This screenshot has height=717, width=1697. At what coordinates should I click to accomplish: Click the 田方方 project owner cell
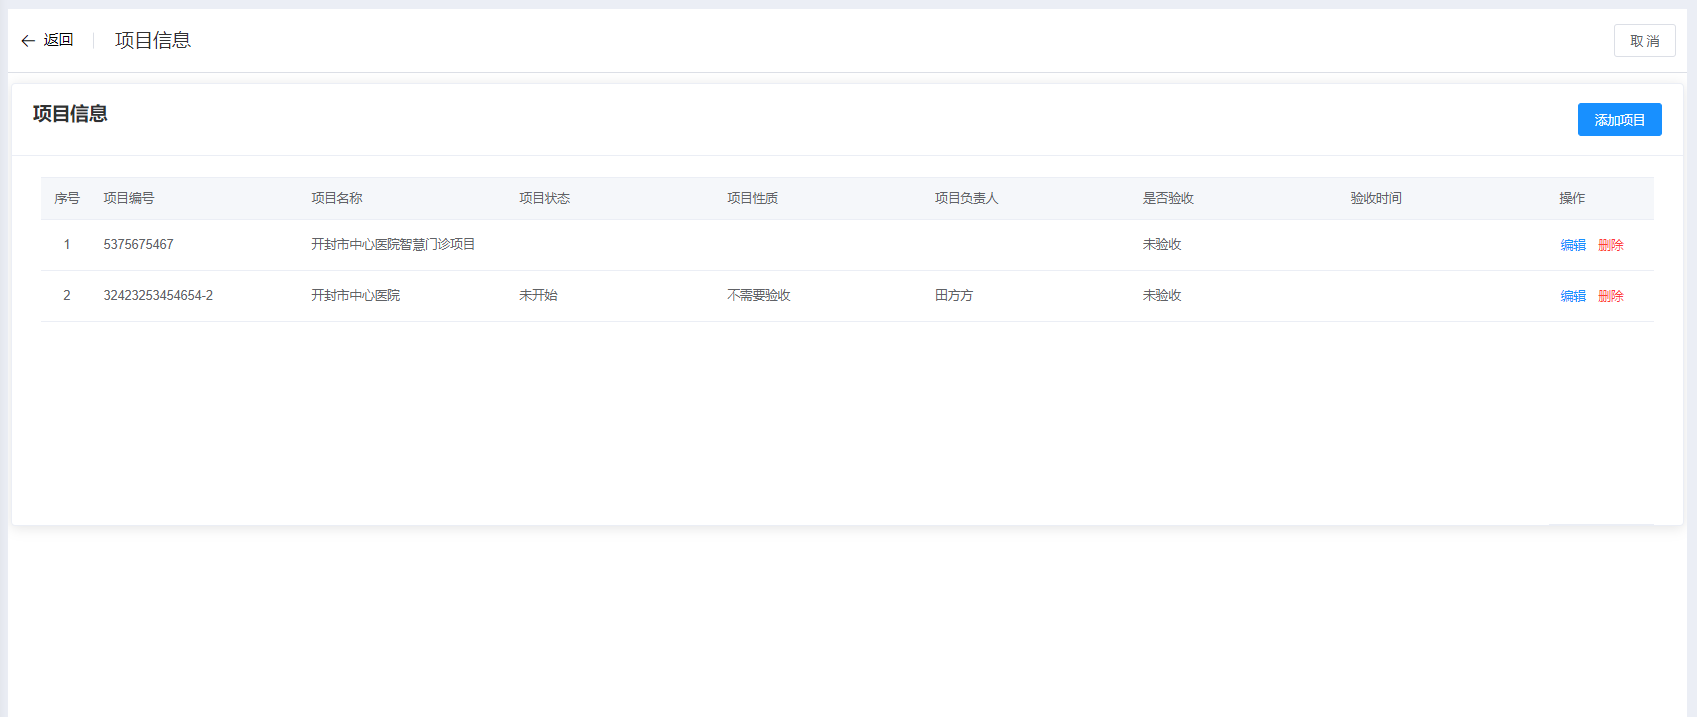(954, 295)
